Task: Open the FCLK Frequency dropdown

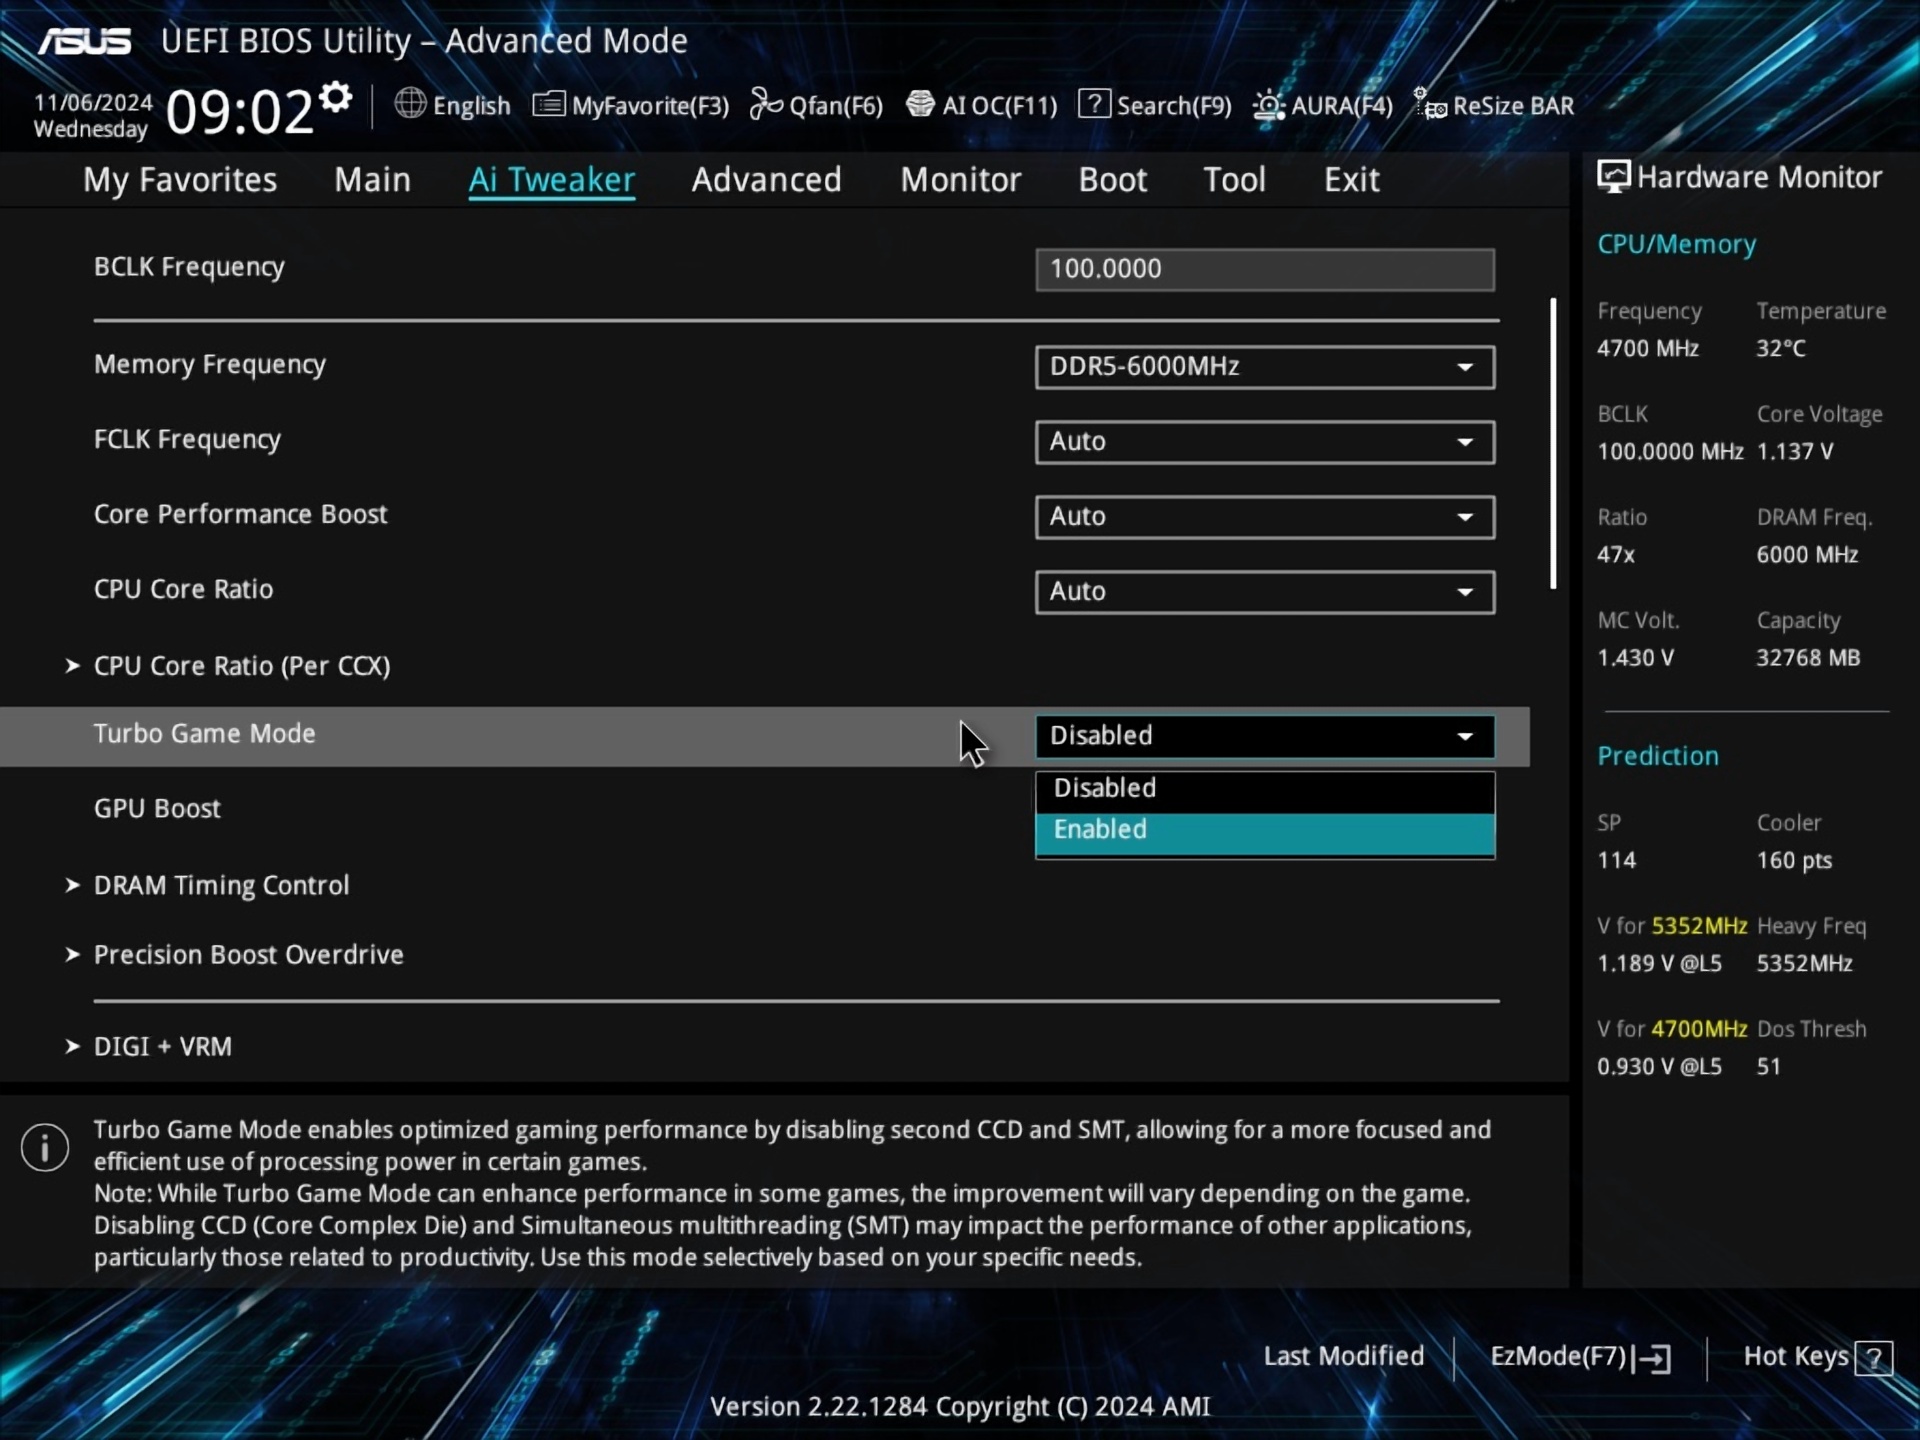Action: click(x=1265, y=441)
